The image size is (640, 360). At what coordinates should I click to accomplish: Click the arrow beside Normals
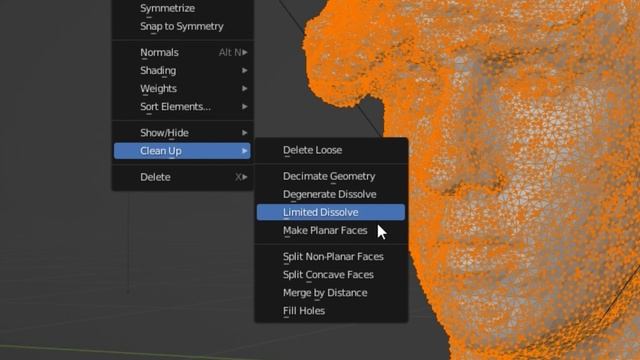pyautogui.click(x=244, y=52)
